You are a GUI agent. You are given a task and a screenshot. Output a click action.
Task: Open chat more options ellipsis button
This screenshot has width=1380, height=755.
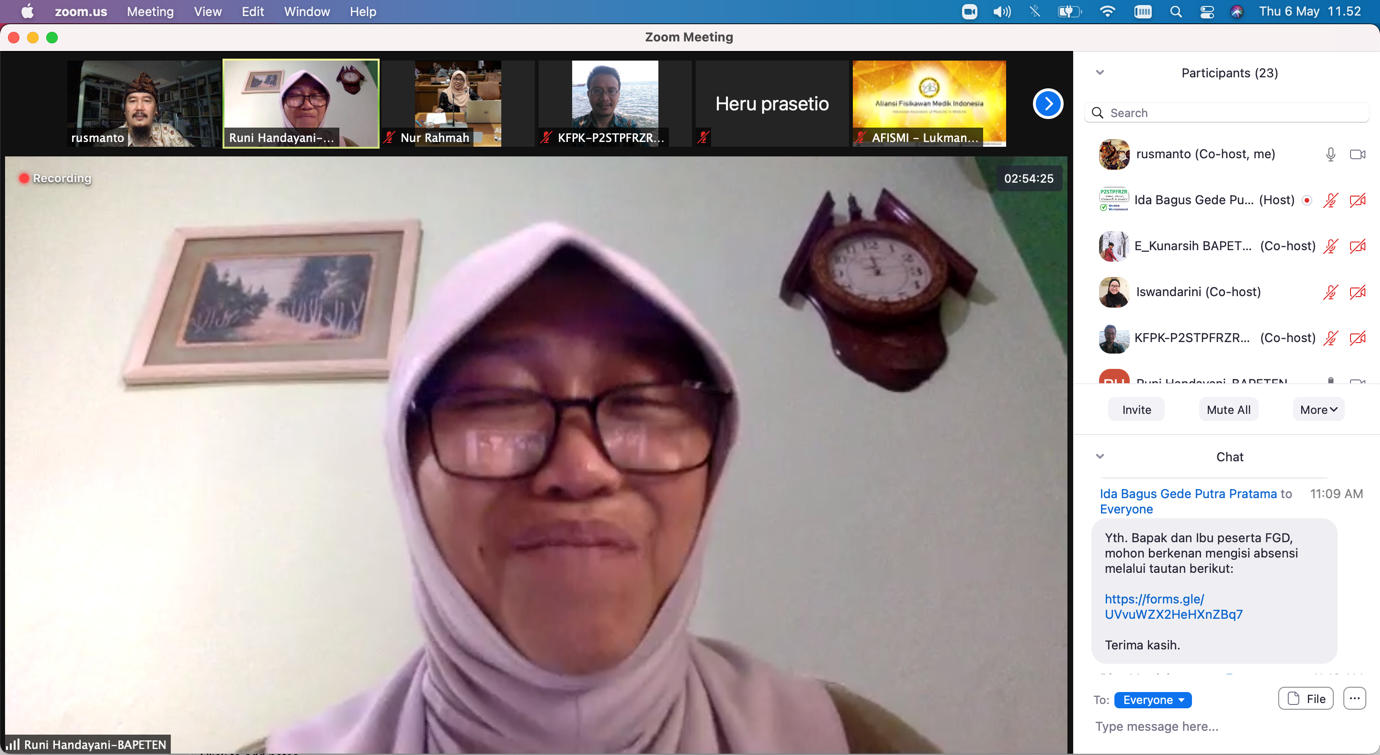(1354, 699)
